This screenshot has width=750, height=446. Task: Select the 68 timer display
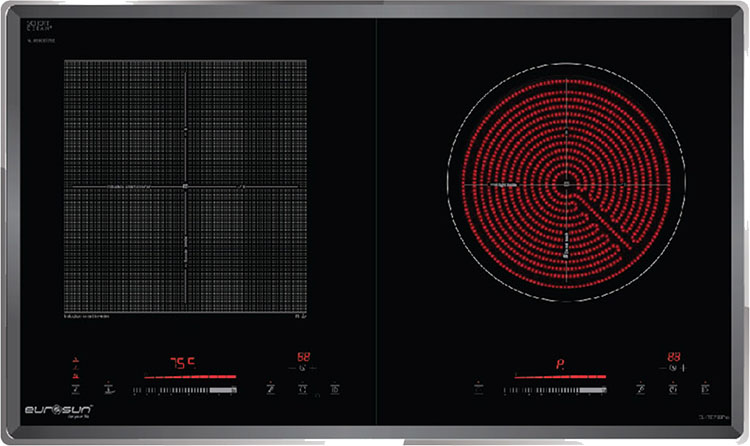tap(302, 356)
